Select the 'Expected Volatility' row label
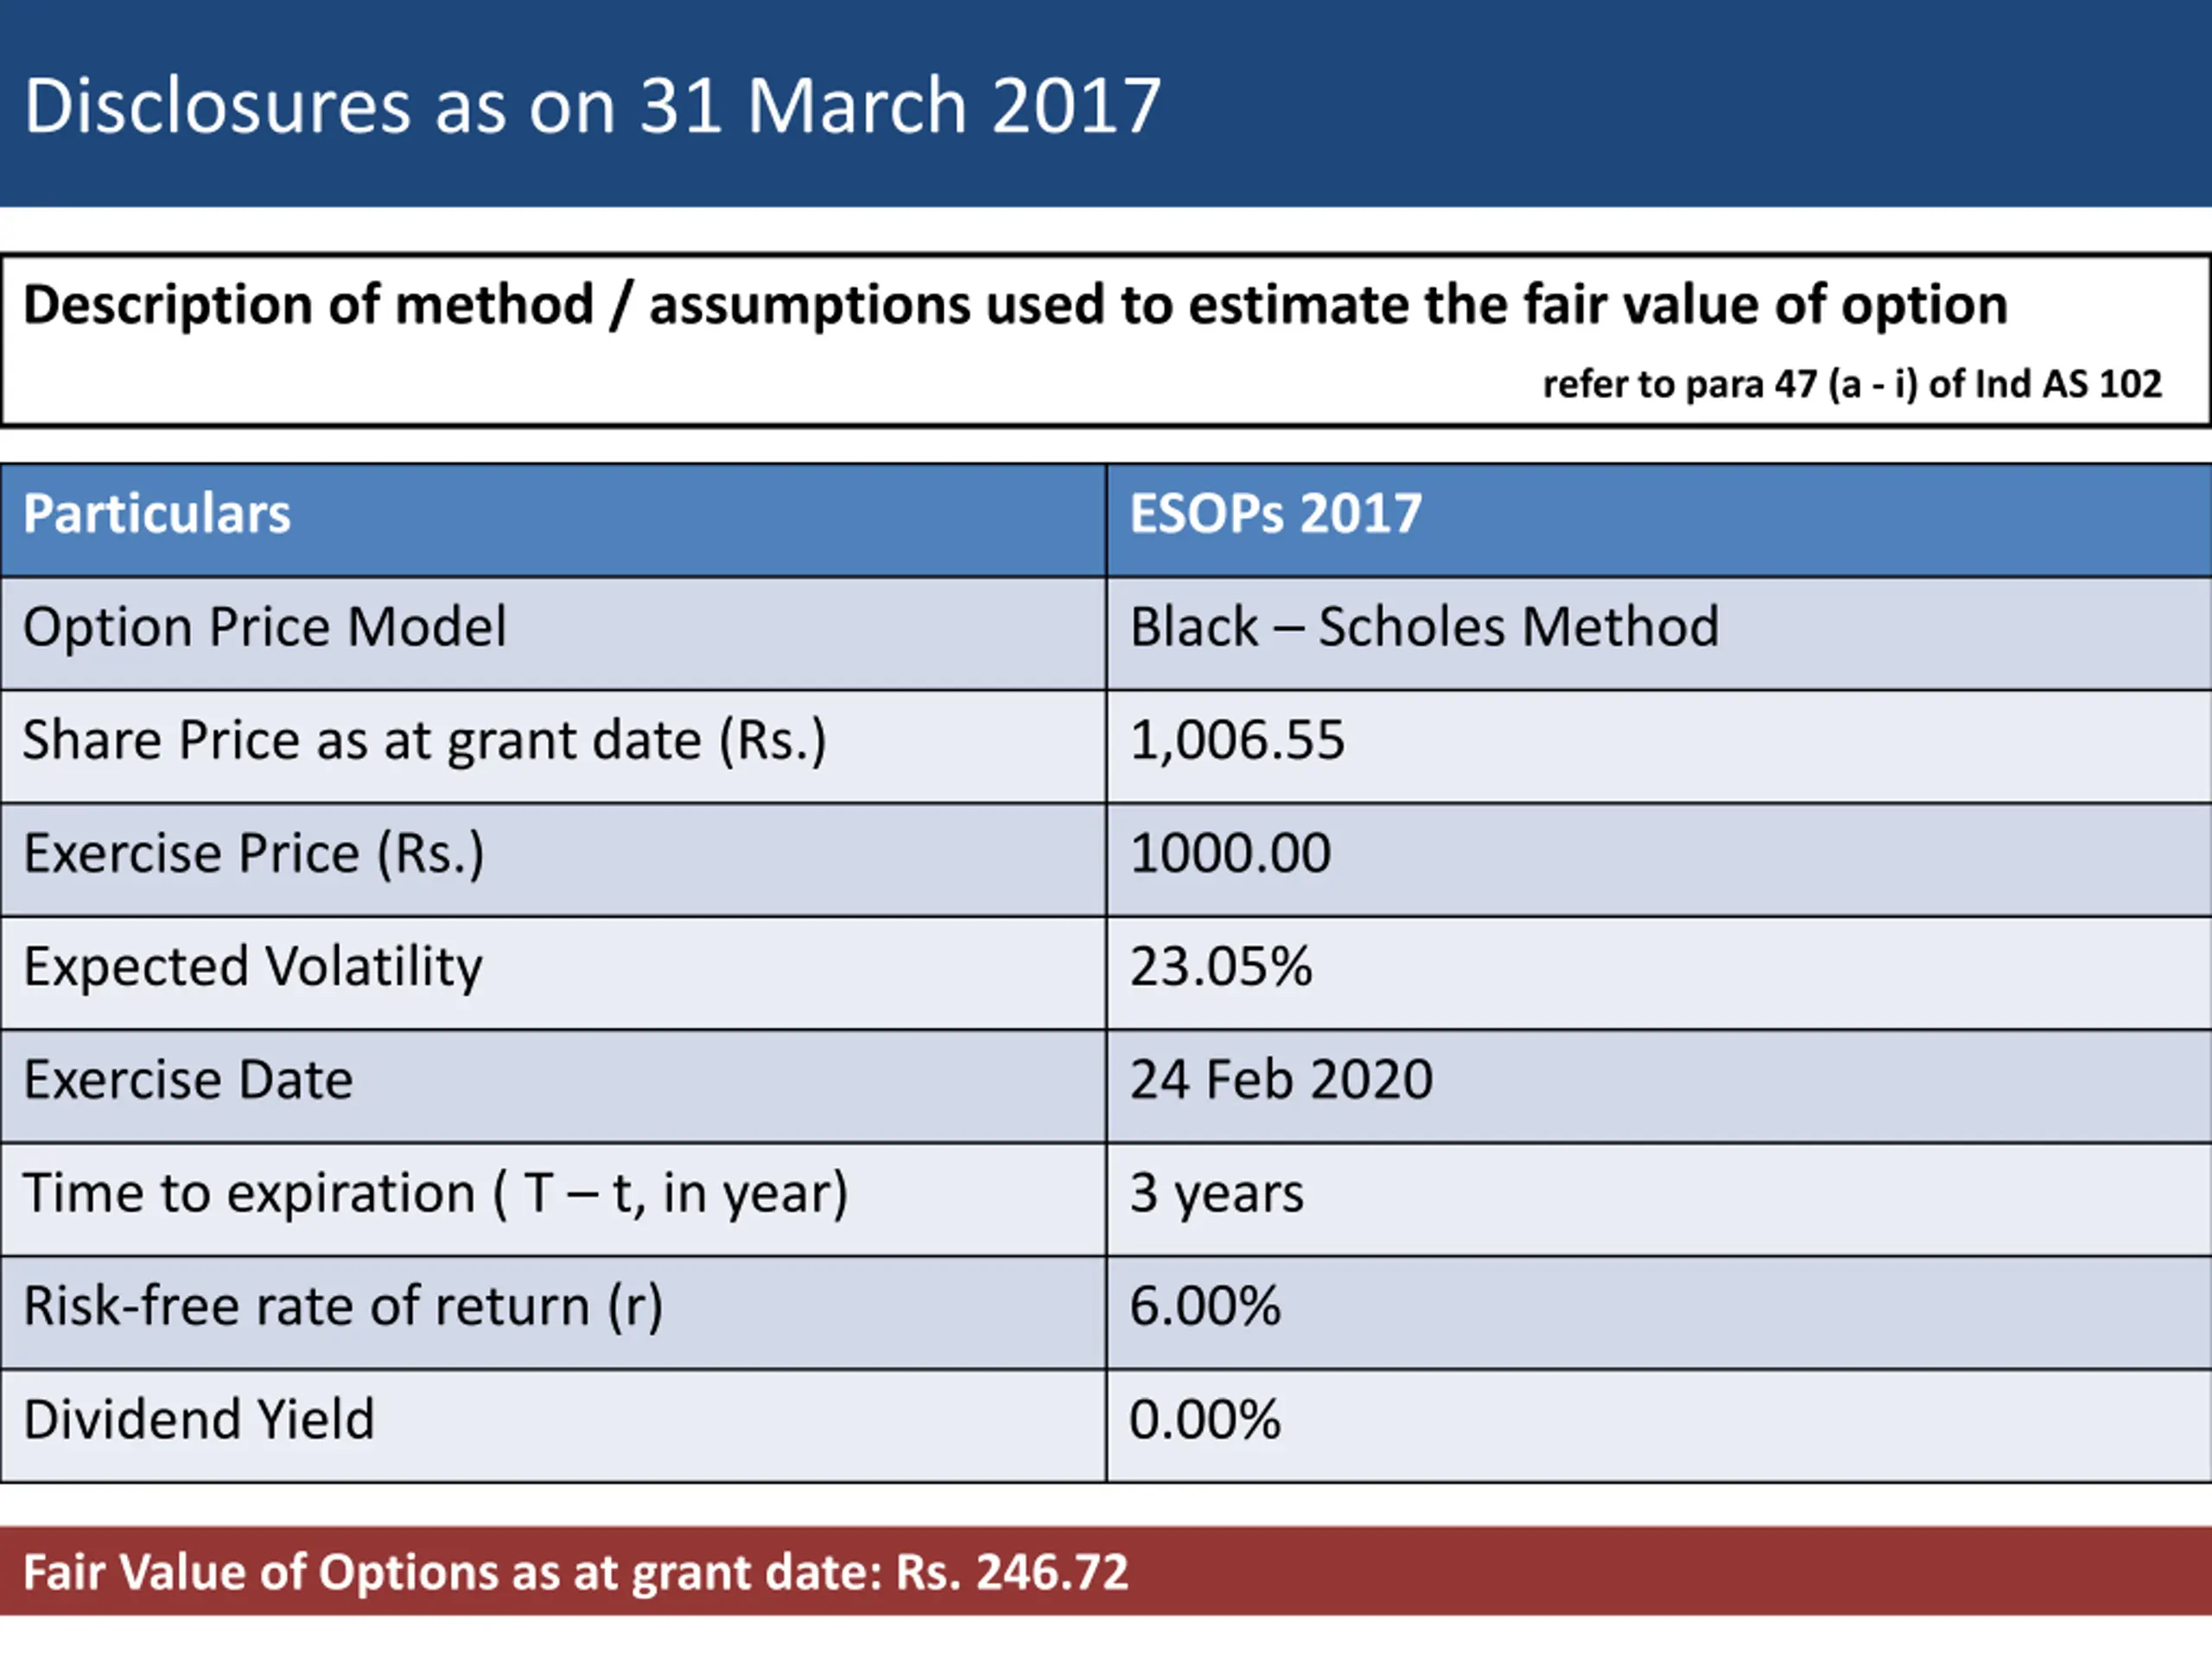Screen dimensions: 2212x1659 pos(252,967)
